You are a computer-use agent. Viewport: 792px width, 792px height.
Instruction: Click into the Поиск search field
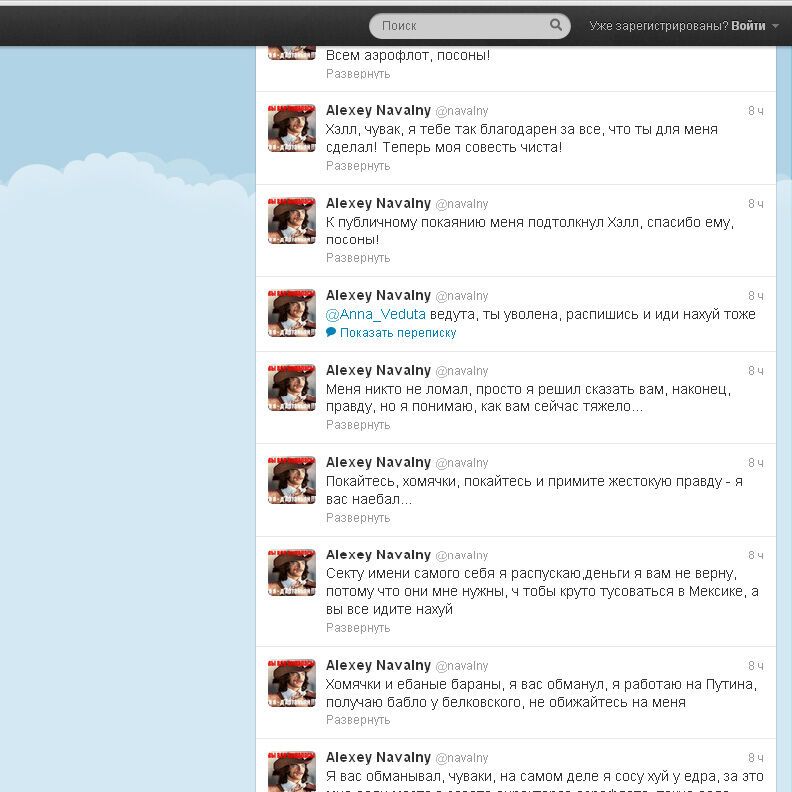click(460, 25)
